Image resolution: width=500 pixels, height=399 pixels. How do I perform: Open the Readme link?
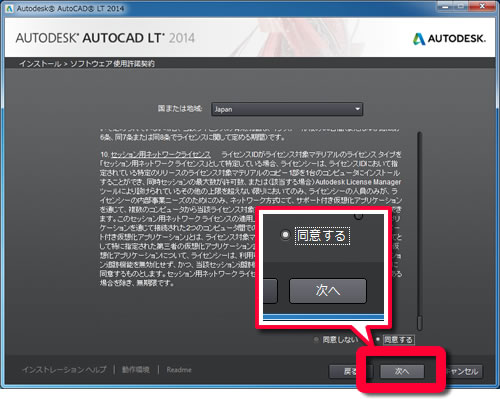click(179, 370)
